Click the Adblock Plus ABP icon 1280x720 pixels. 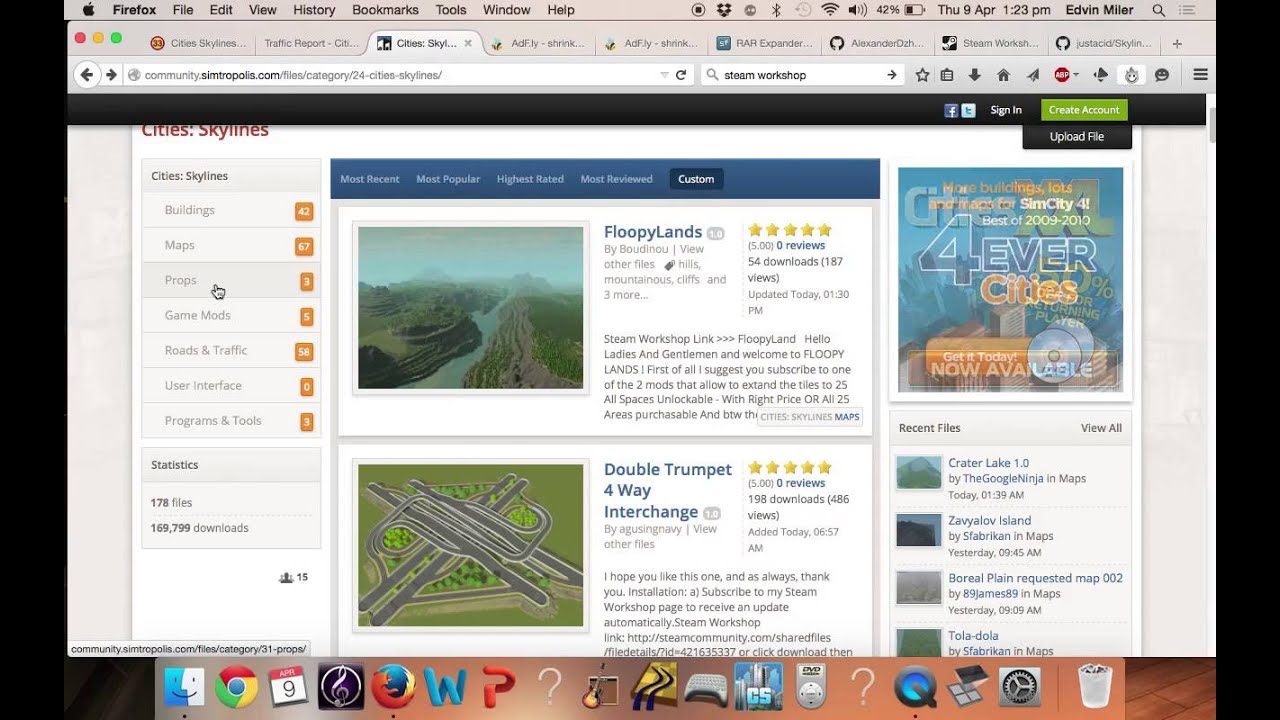click(1062, 75)
